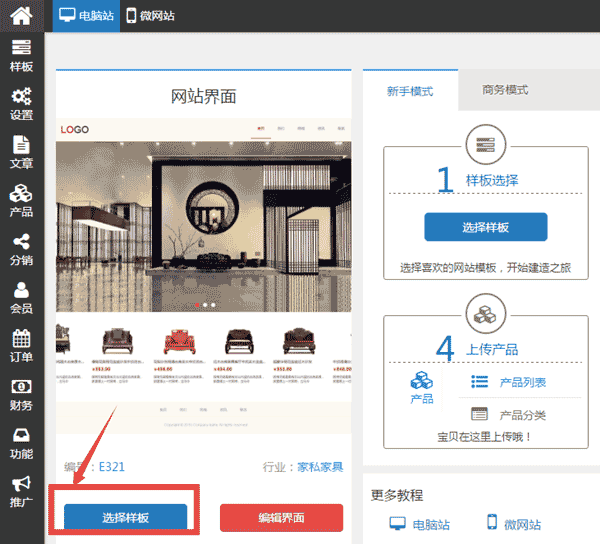
Task: Open 文章 articles section
Action: [x=21, y=152]
